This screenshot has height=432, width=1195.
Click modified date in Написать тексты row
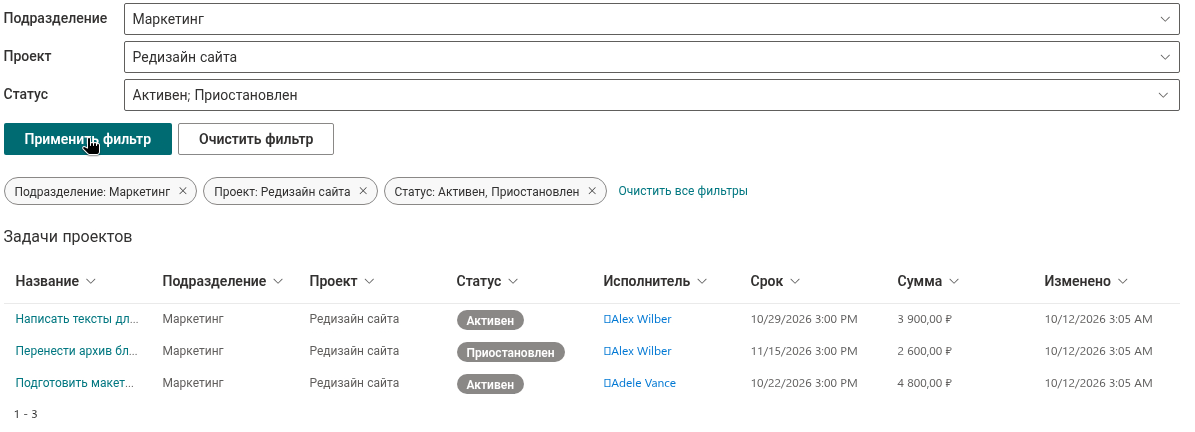(x=1098, y=319)
